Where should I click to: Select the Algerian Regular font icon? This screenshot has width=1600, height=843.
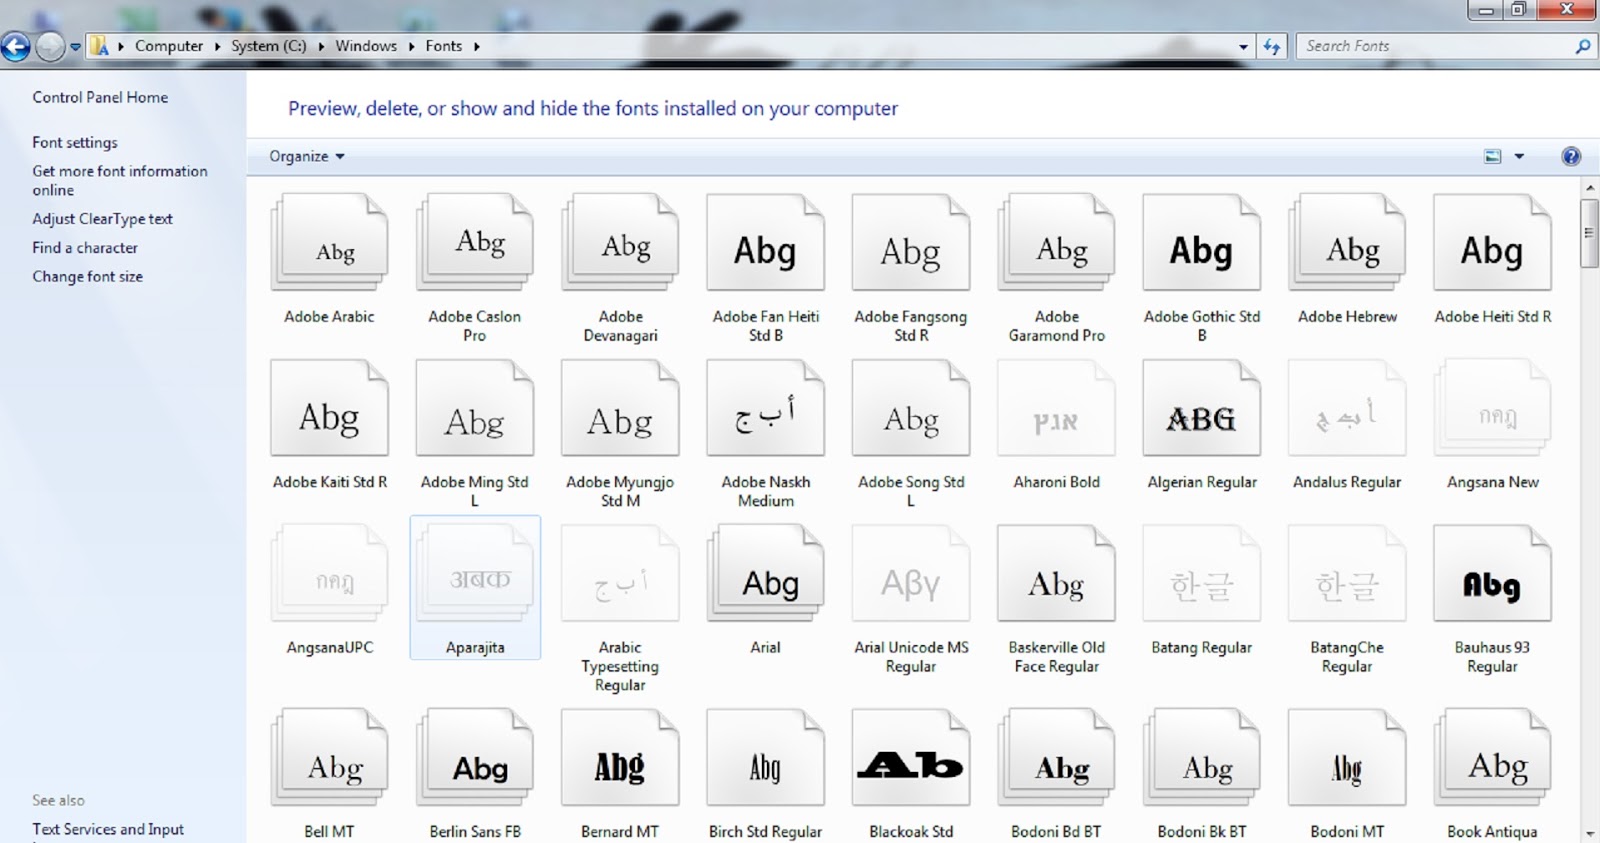pos(1202,409)
